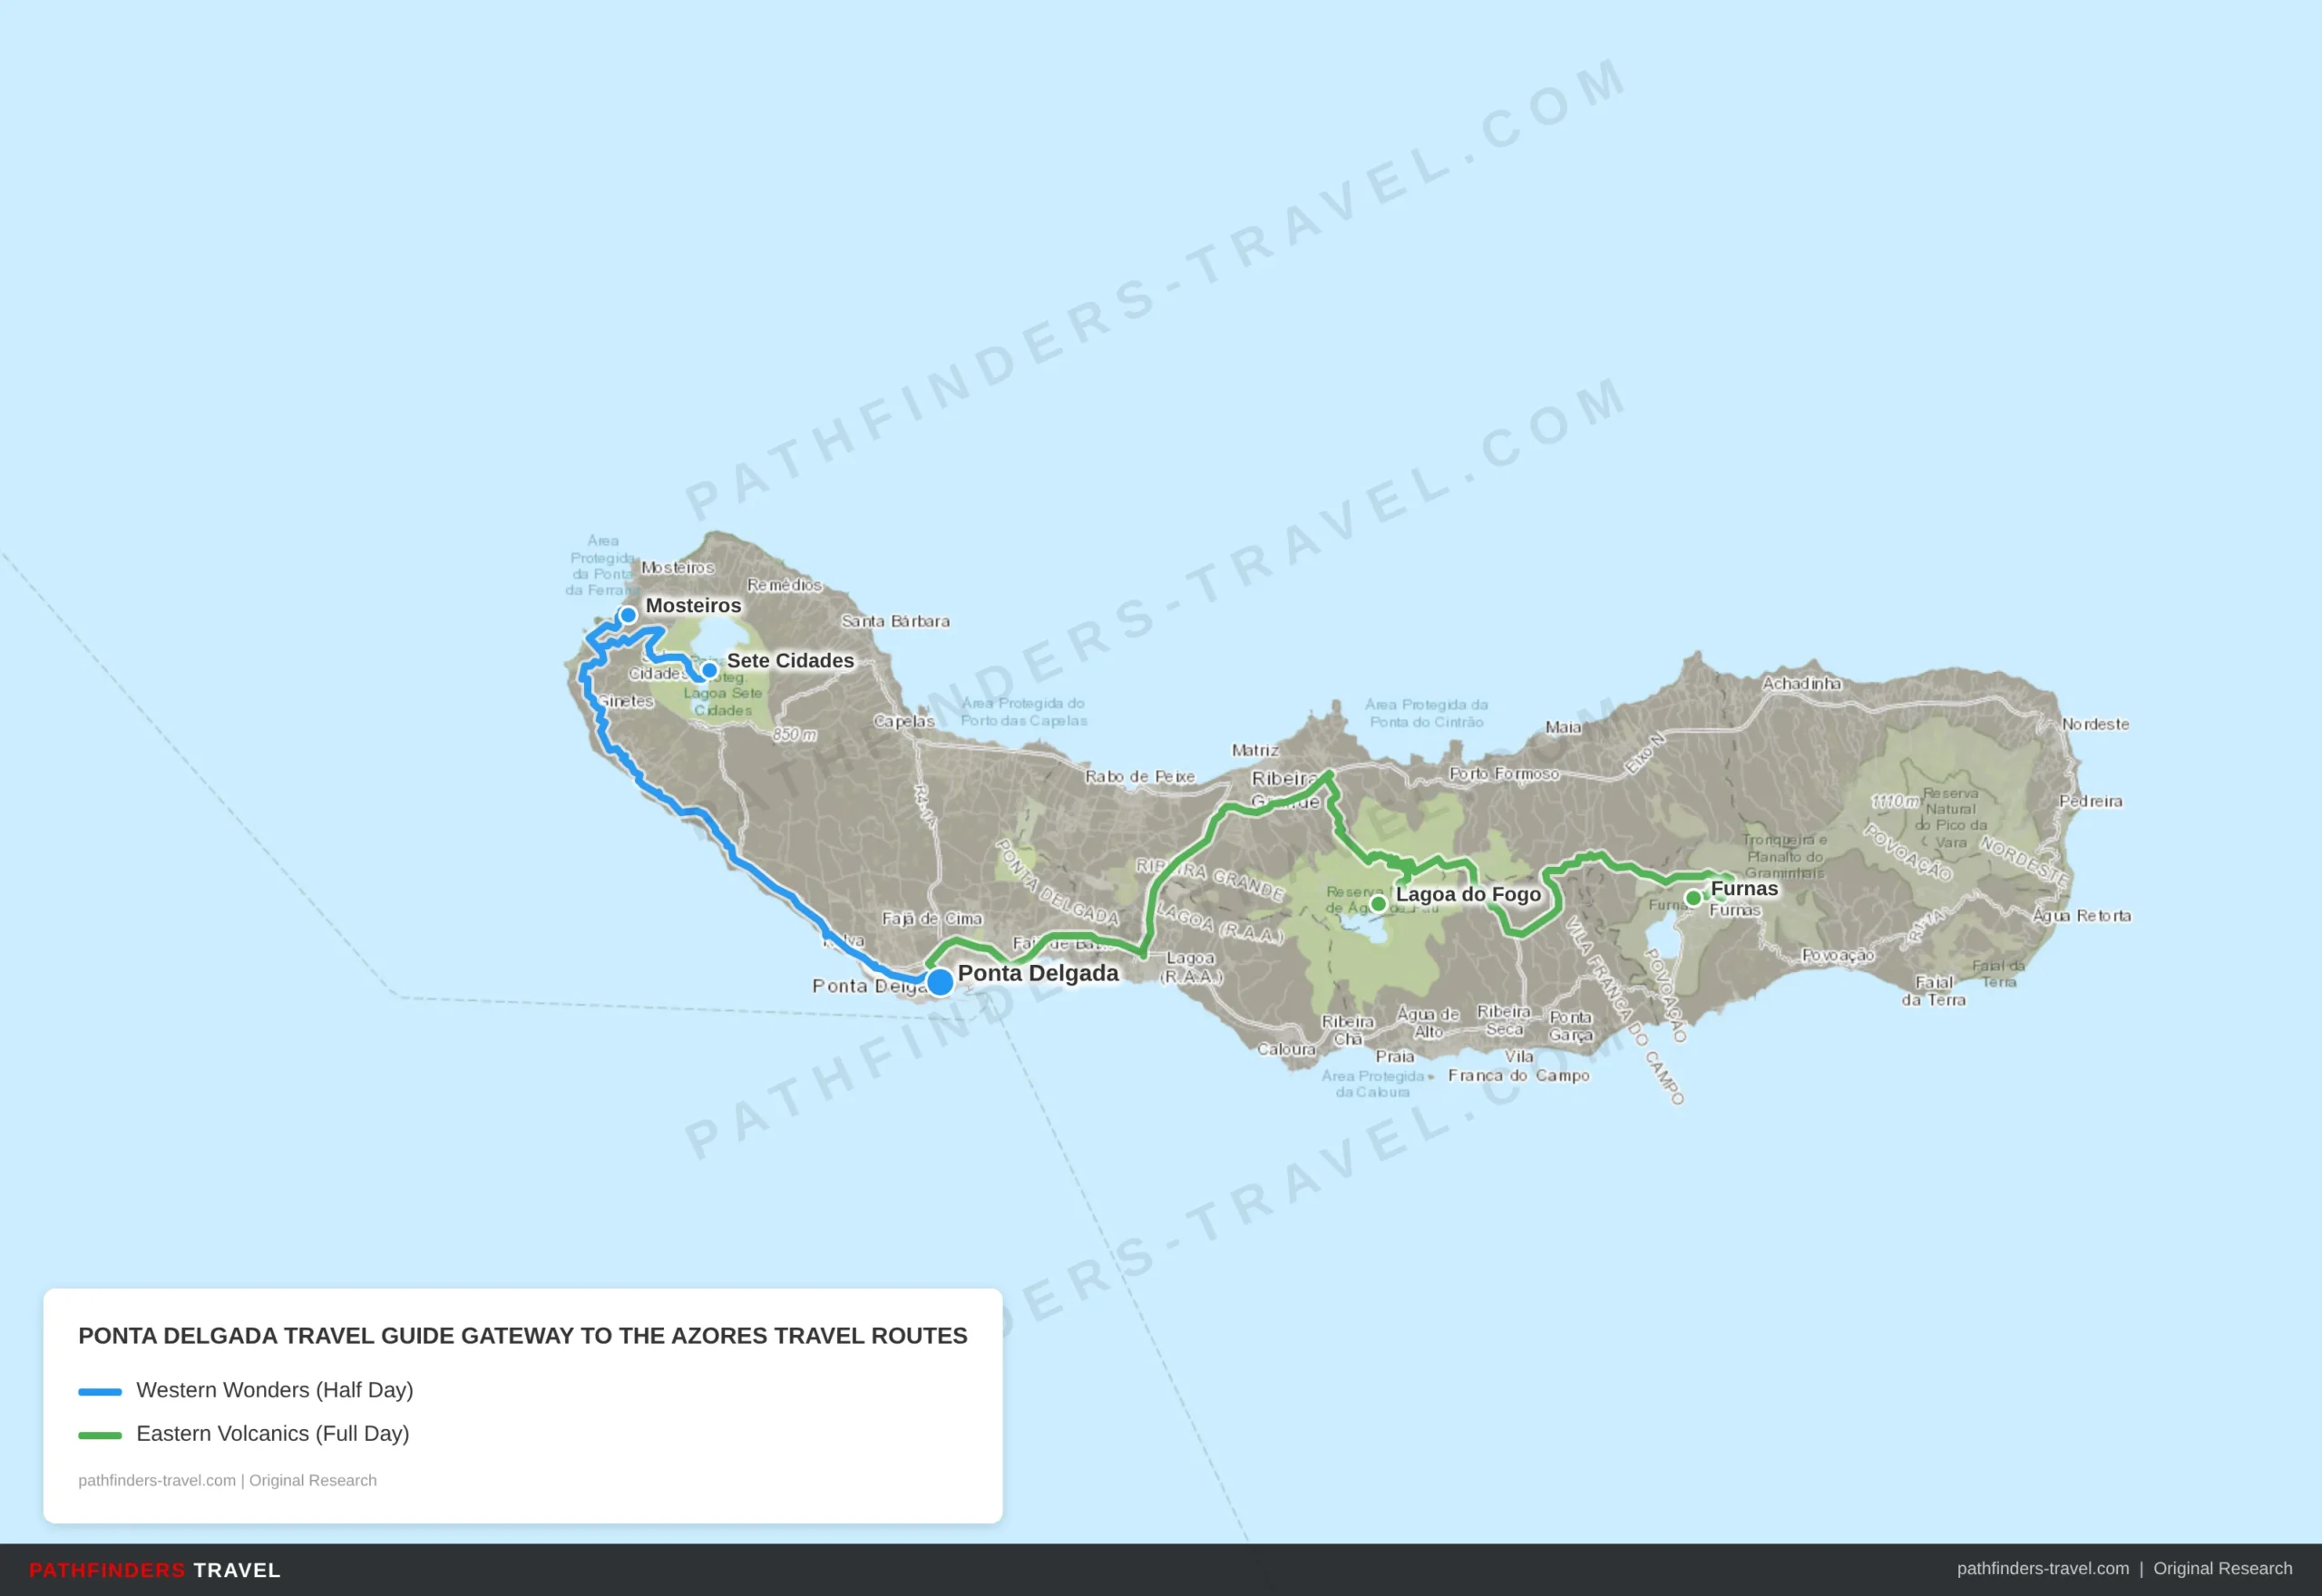
Task: Click the 'Rabo de Peixe' town label
Action: (x=1140, y=776)
